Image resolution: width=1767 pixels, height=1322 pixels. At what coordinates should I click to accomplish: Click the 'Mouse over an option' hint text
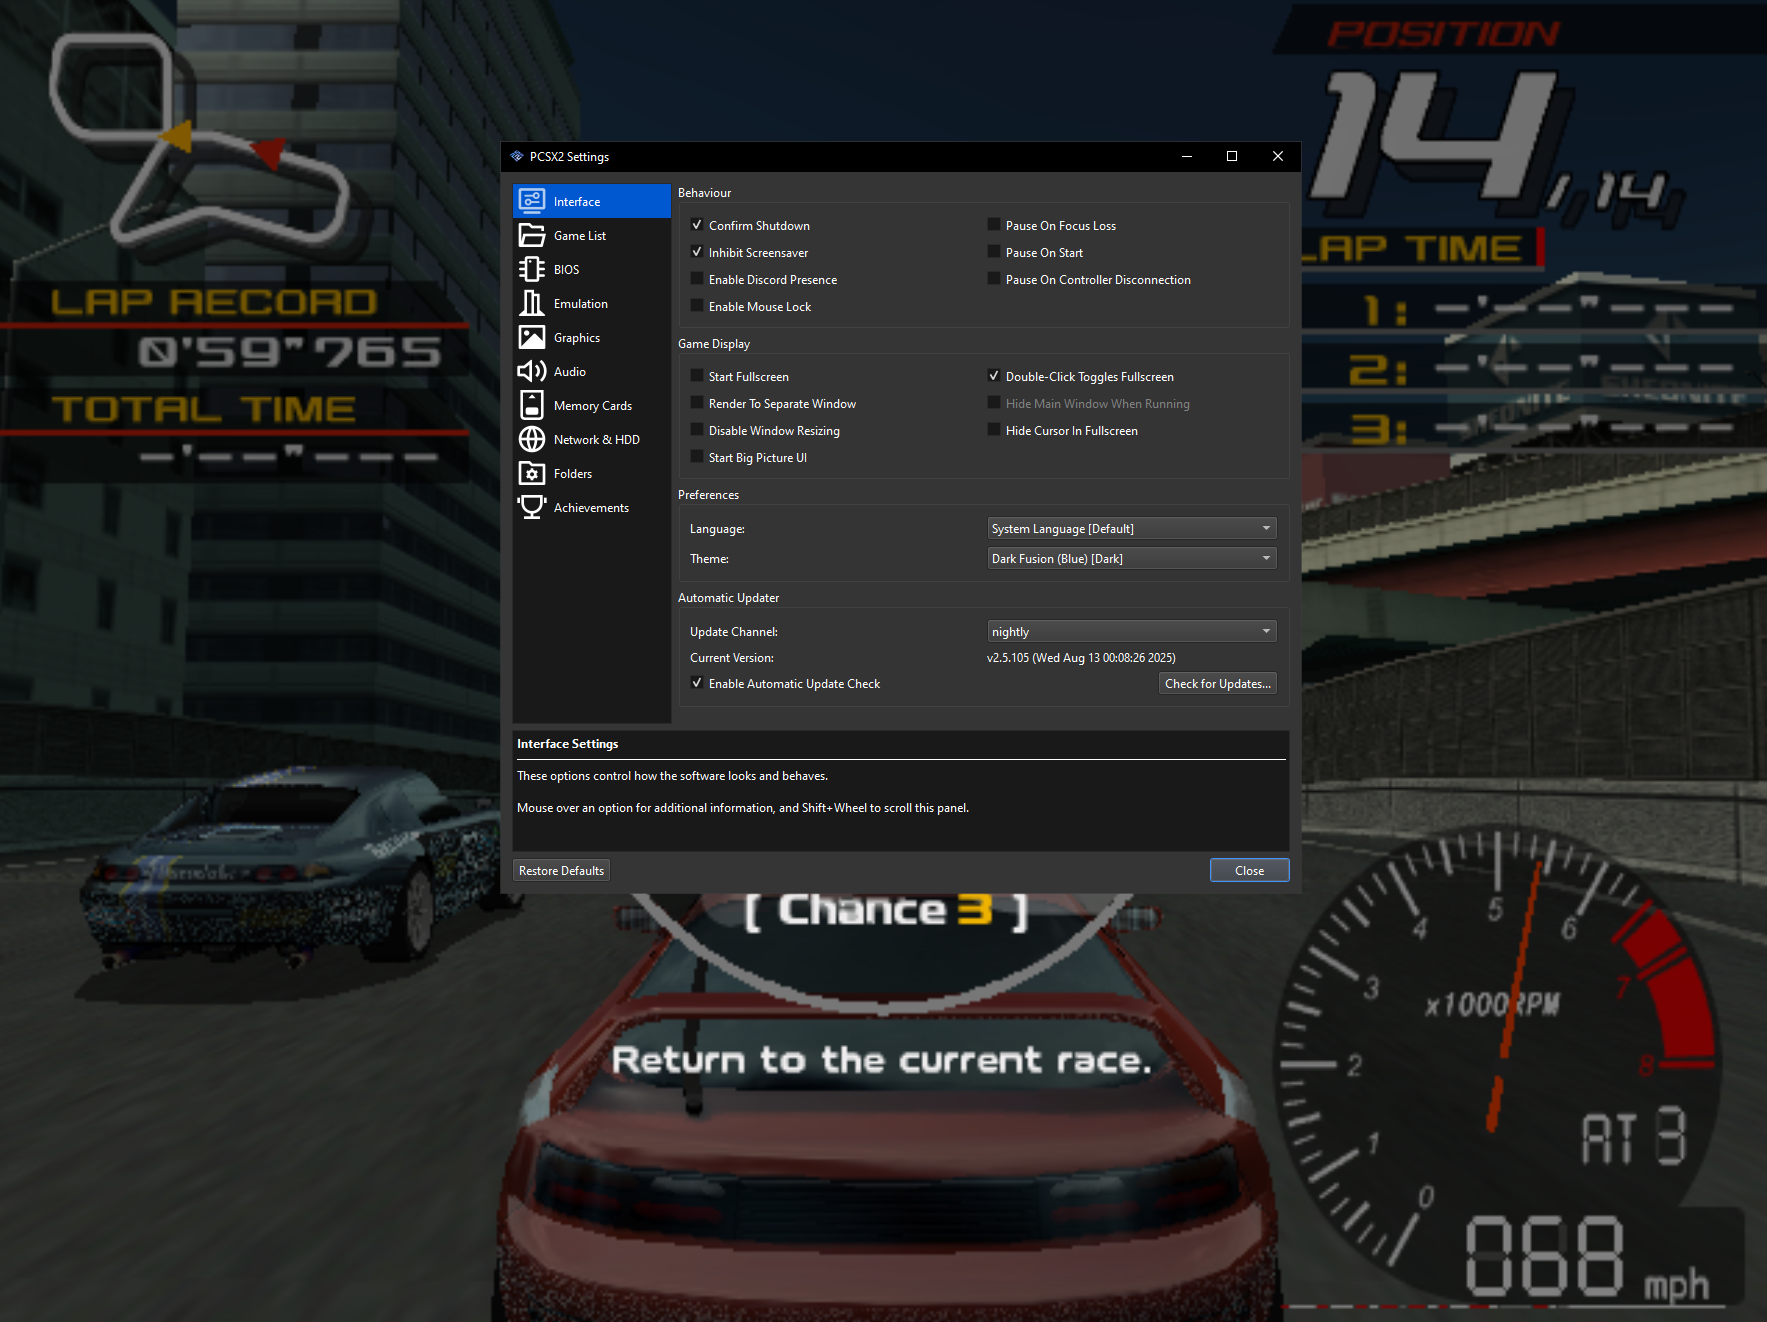point(743,808)
